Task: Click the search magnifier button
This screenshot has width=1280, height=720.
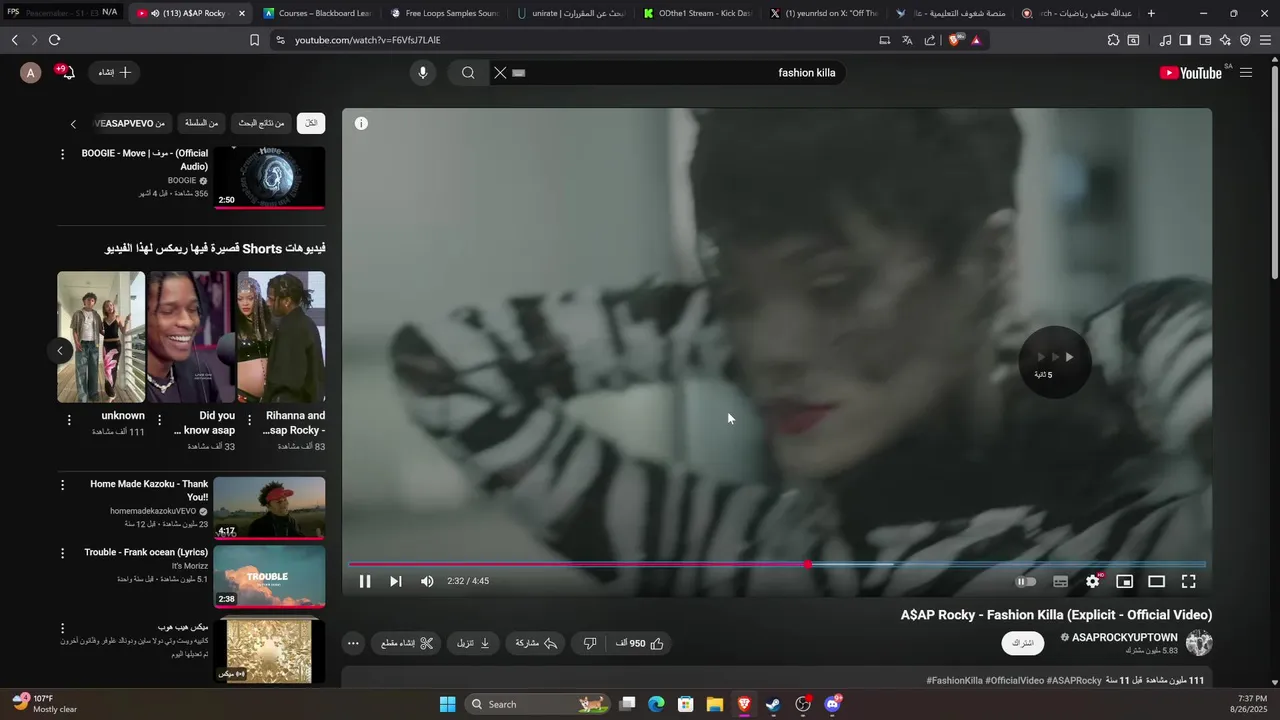Action: pos(468,72)
